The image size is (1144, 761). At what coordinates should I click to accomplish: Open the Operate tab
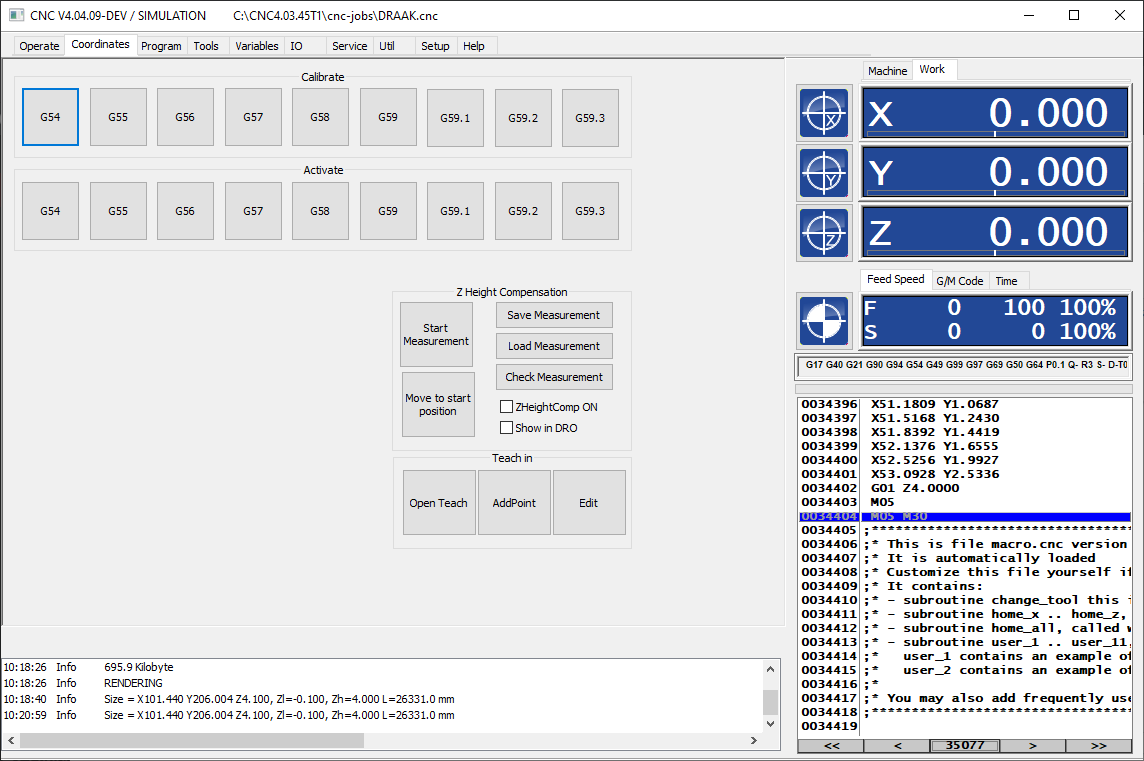point(39,46)
